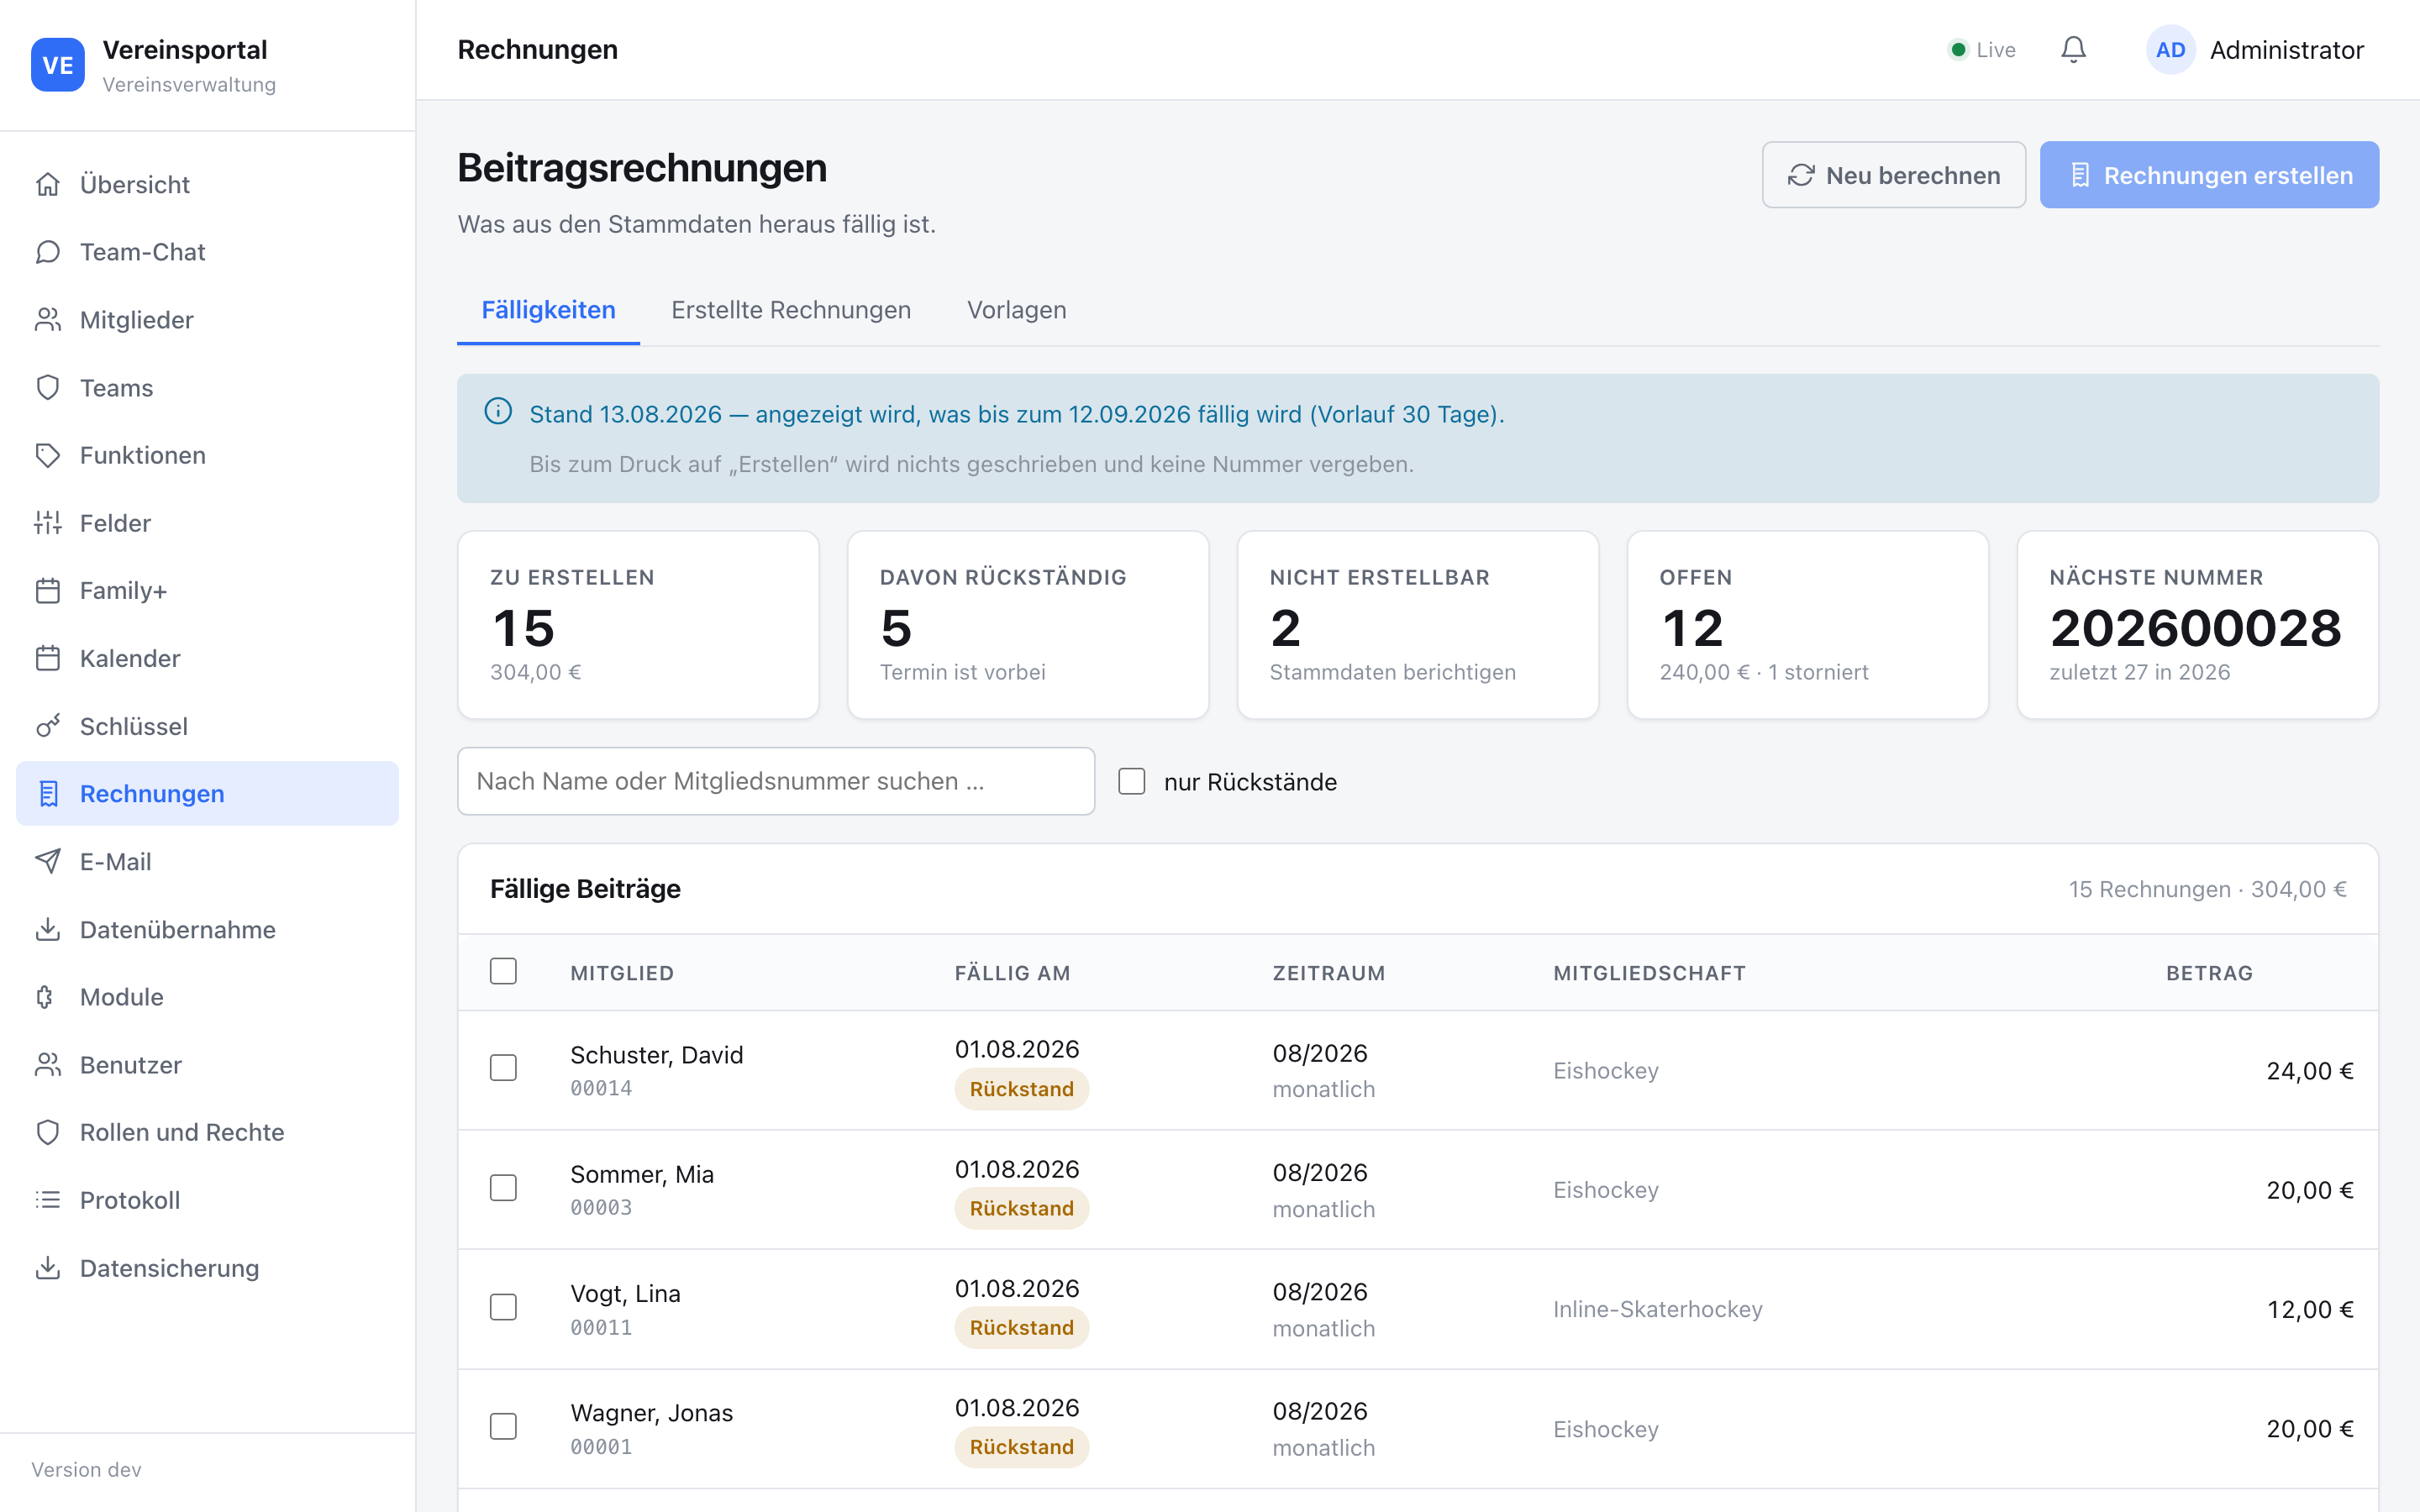The height and width of the screenshot is (1512, 2420).
Task: Click Inline-Skaterhockey membership cell
Action: (x=1657, y=1309)
